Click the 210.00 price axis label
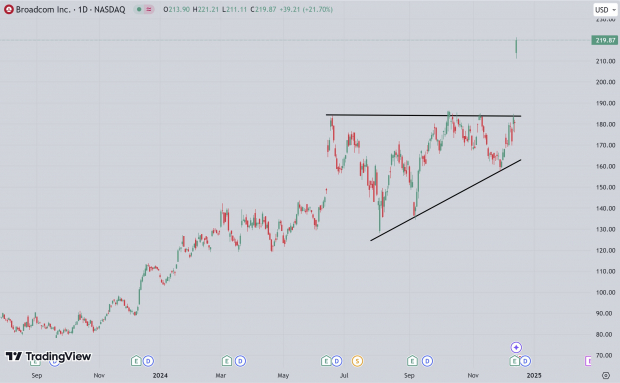 point(605,61)
